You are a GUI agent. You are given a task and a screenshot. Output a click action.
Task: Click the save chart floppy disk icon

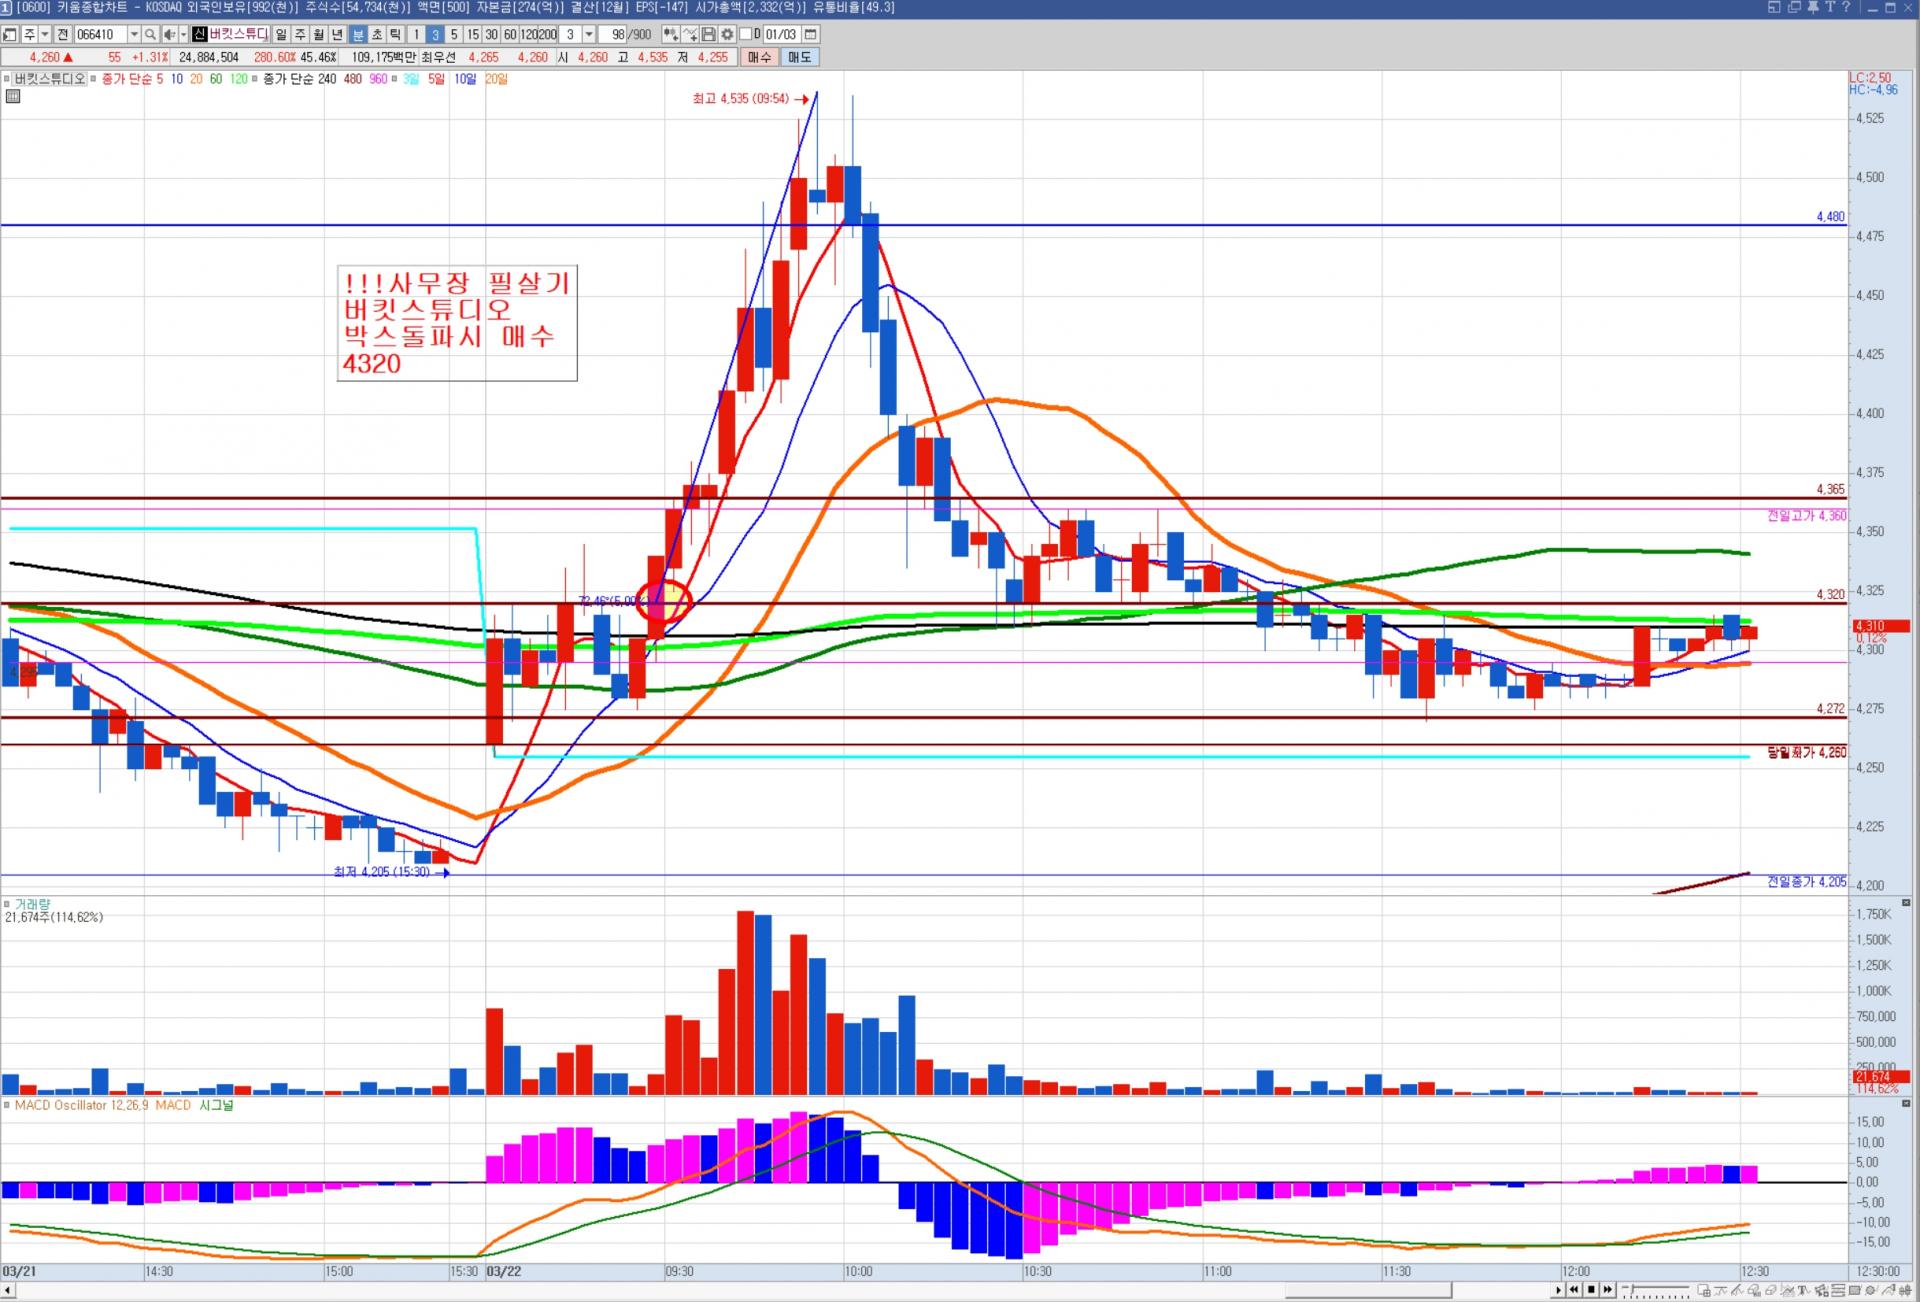[709, 34]
